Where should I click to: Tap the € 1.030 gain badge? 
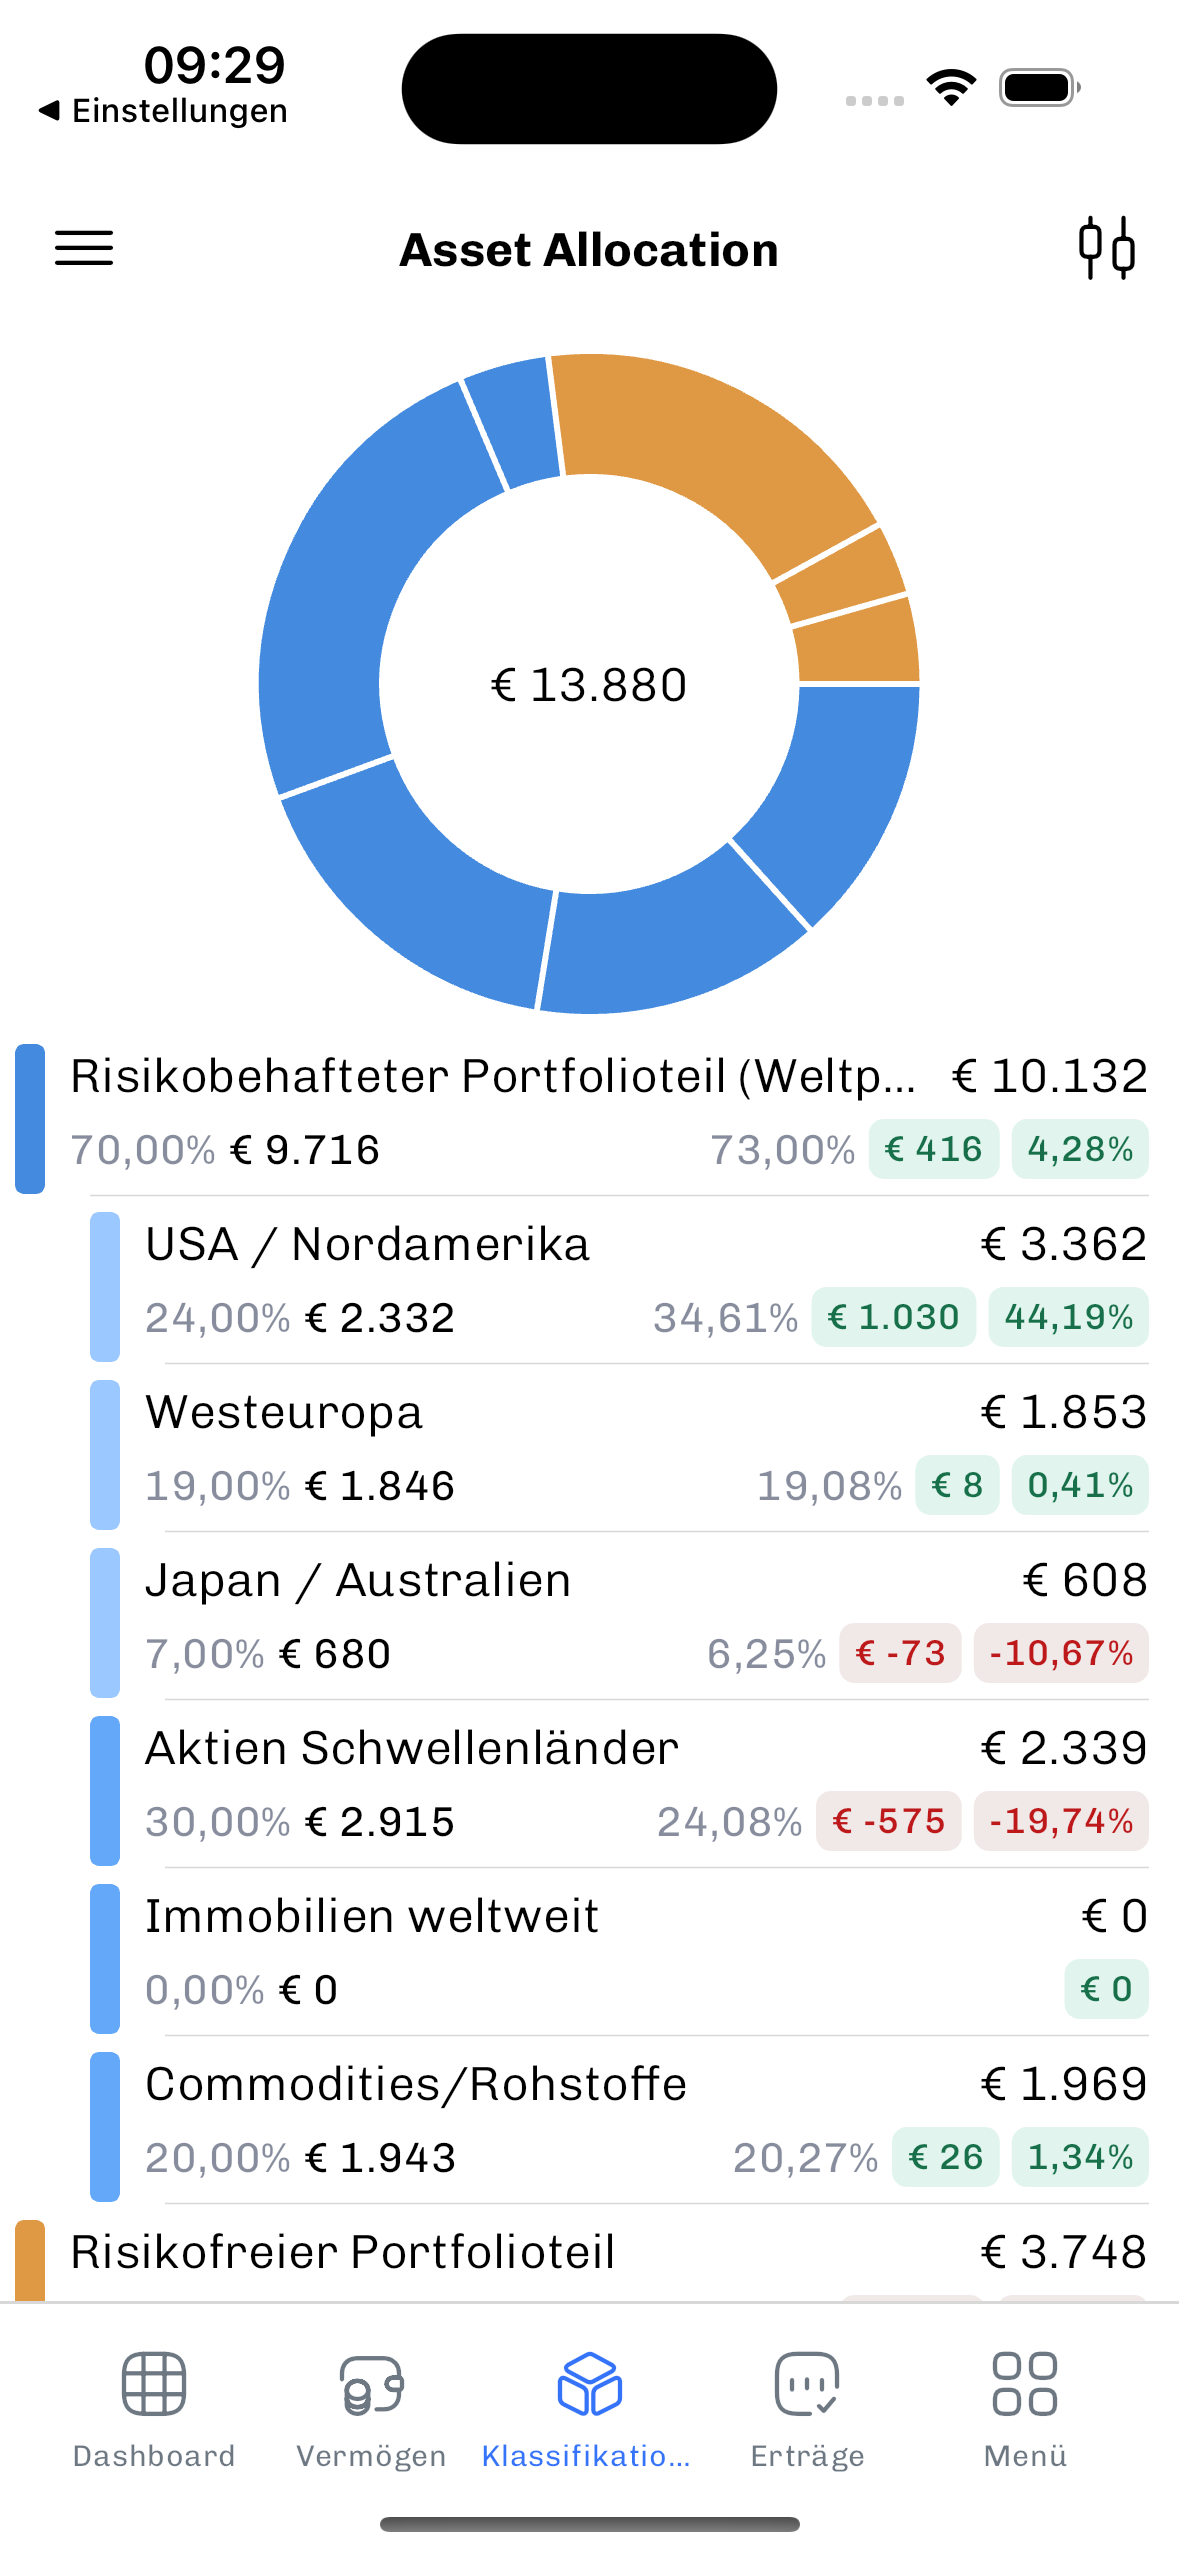[x=893, y=1317]
